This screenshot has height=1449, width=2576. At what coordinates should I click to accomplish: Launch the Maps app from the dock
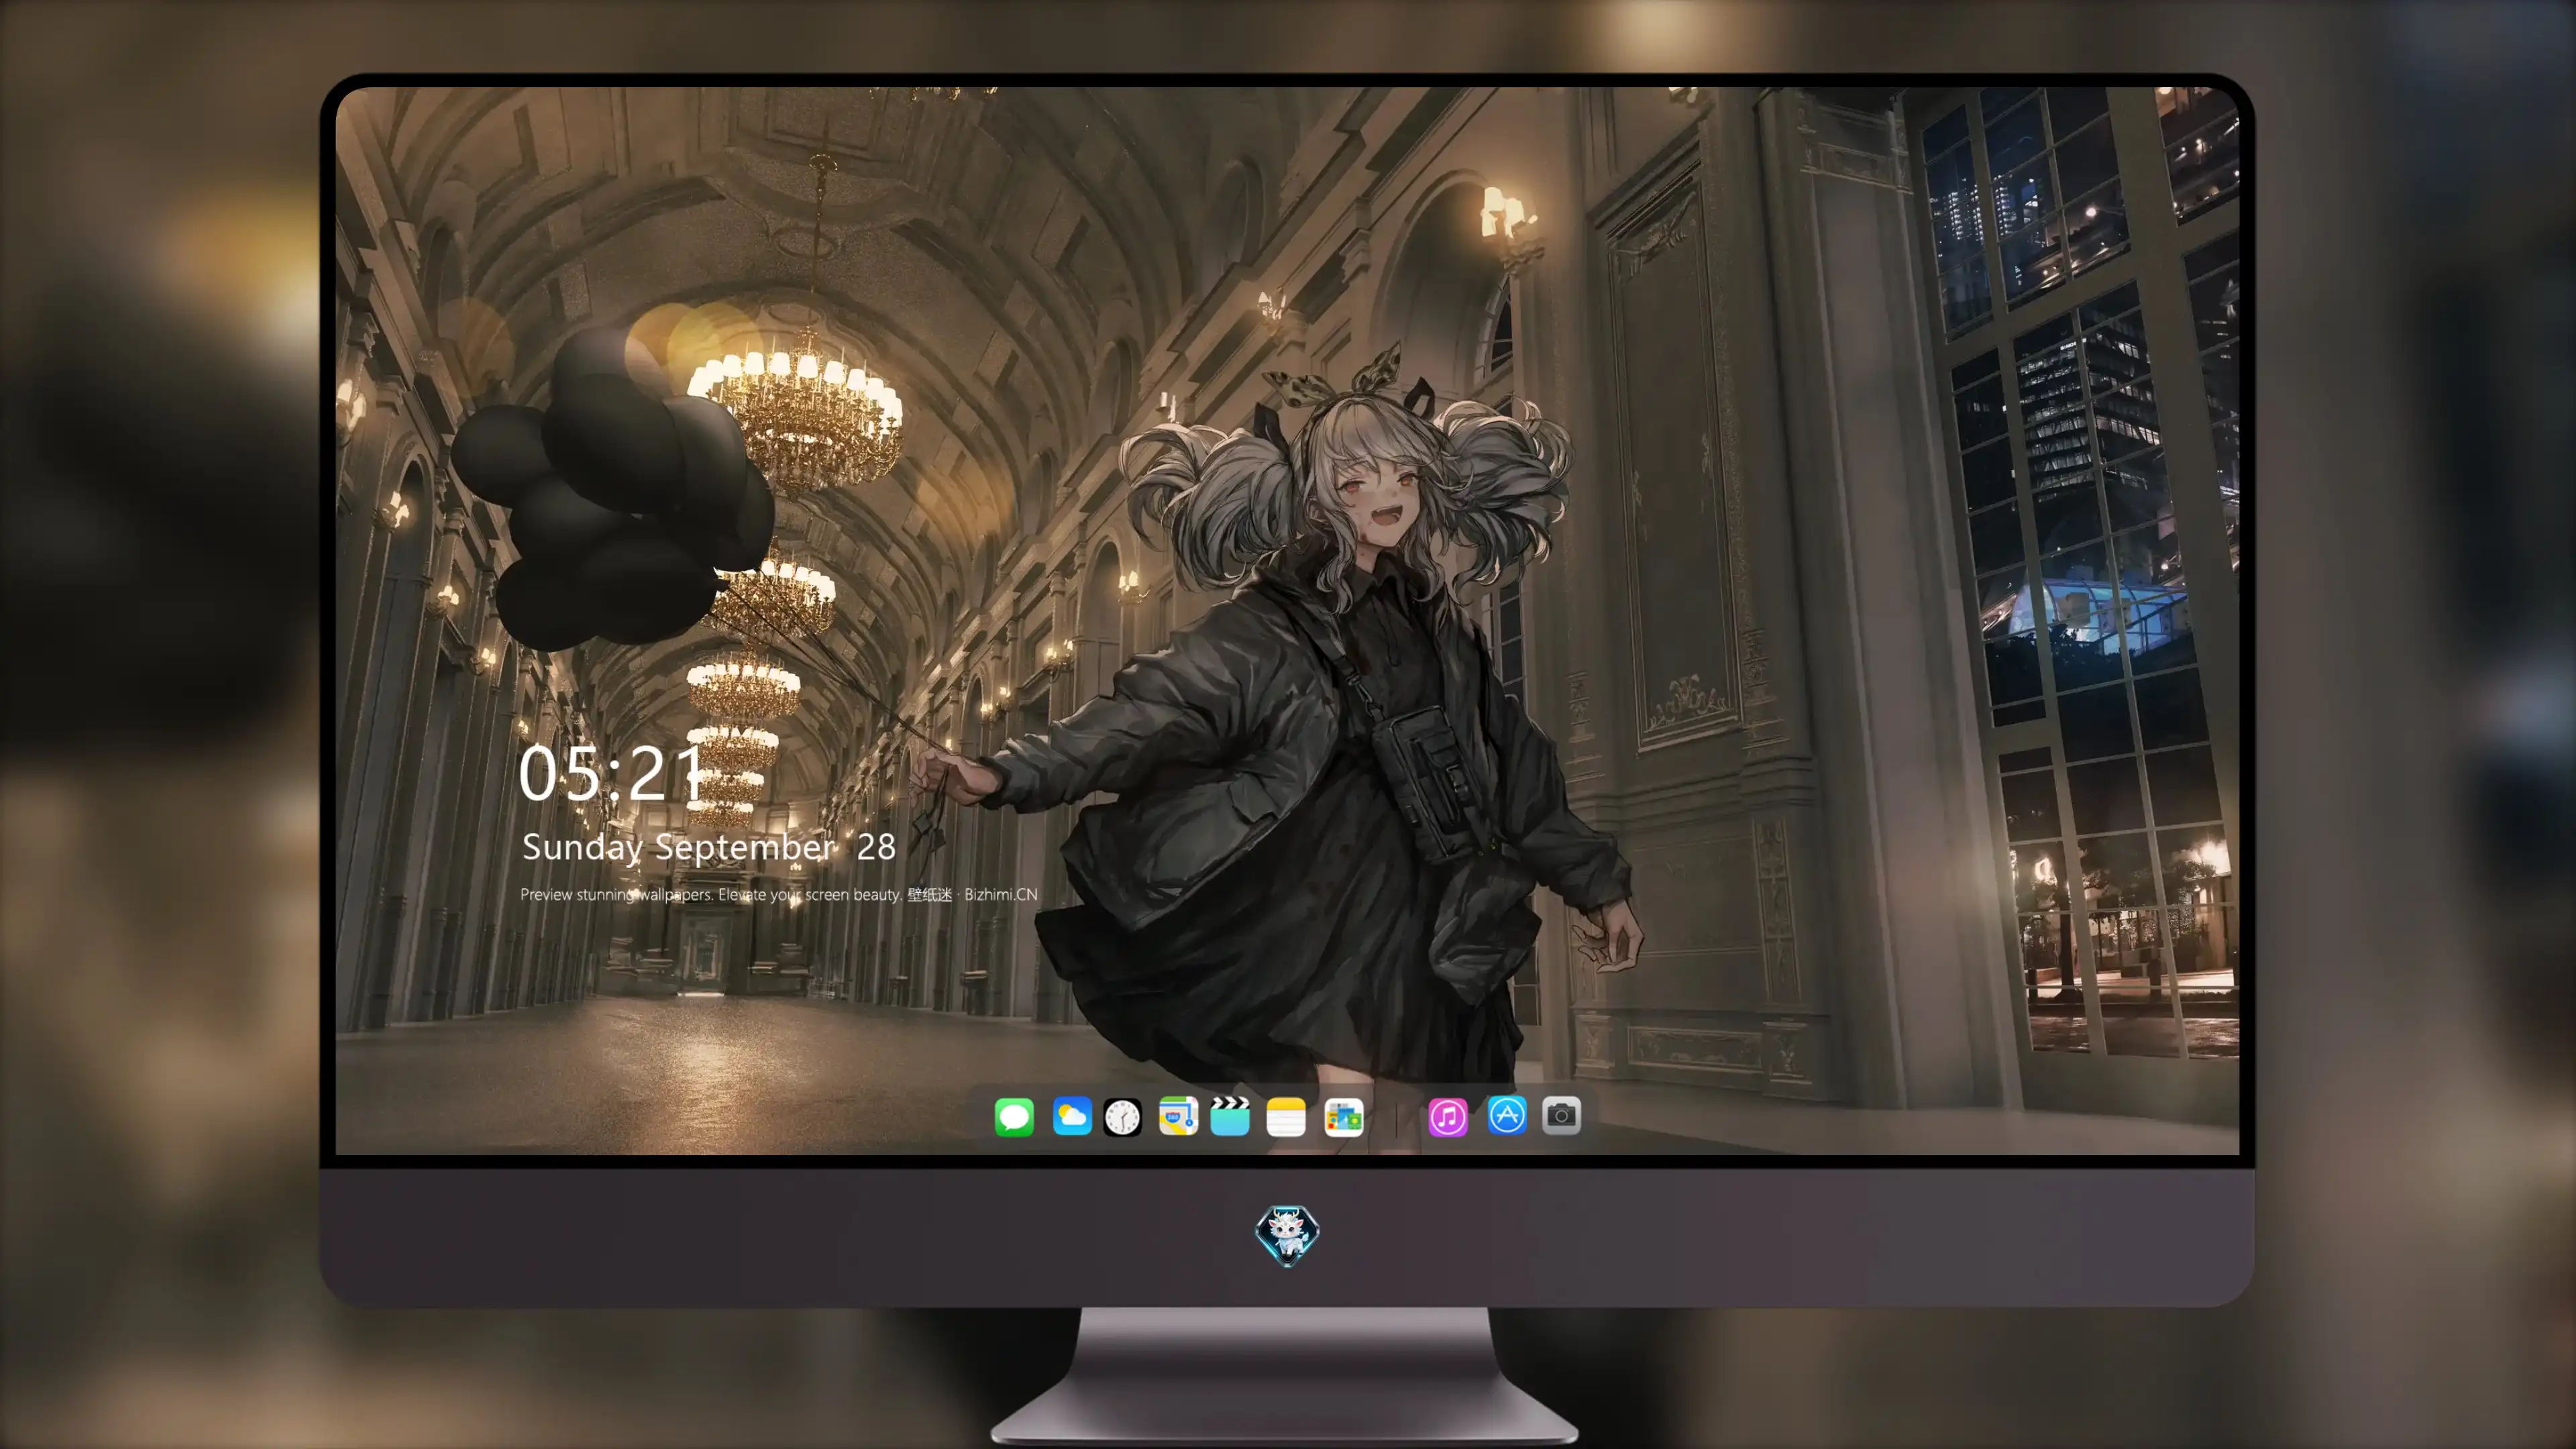tap(1178, 1116)
